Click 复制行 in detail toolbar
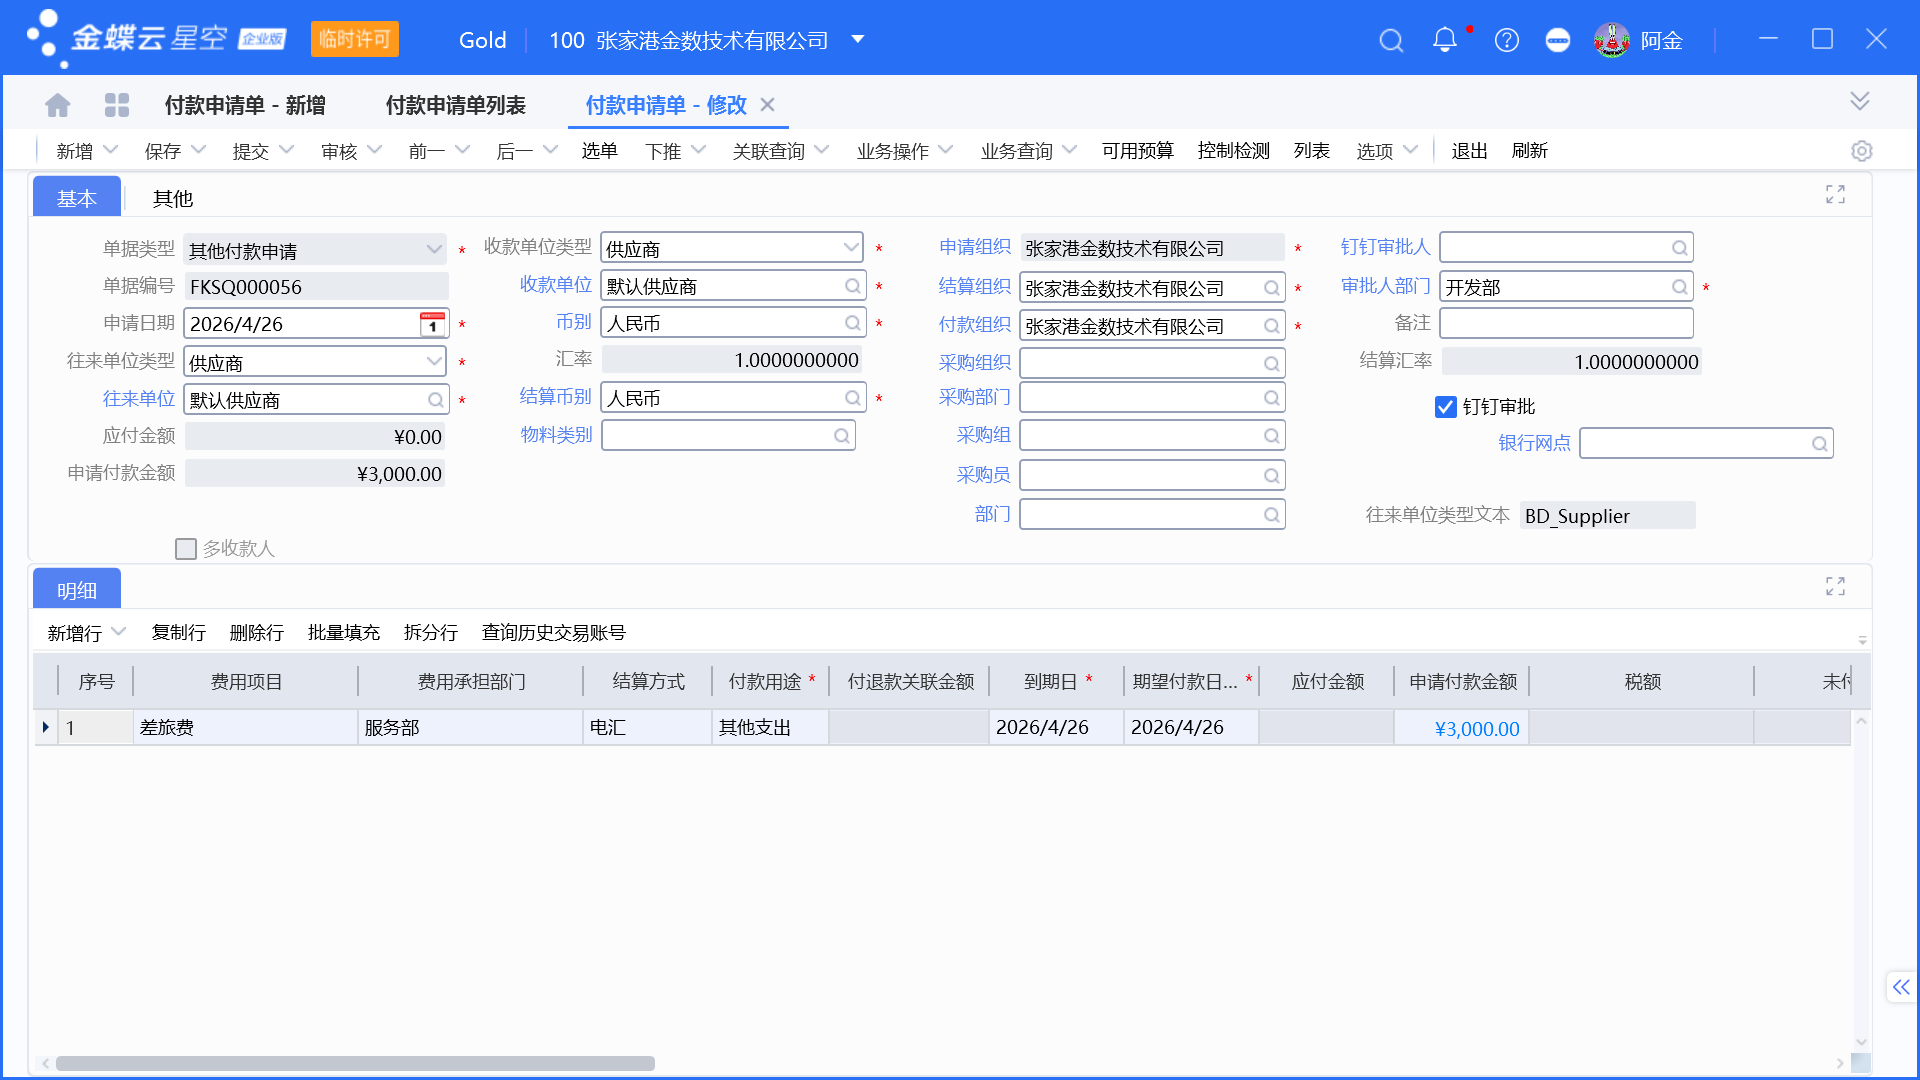This screenshot has height=1080, width=1920. (179, 633)
